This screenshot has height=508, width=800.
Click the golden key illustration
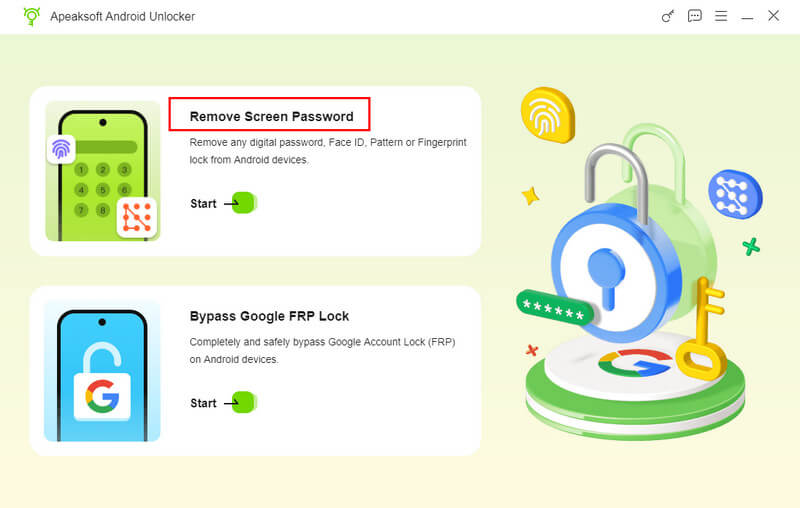(705, 330)
